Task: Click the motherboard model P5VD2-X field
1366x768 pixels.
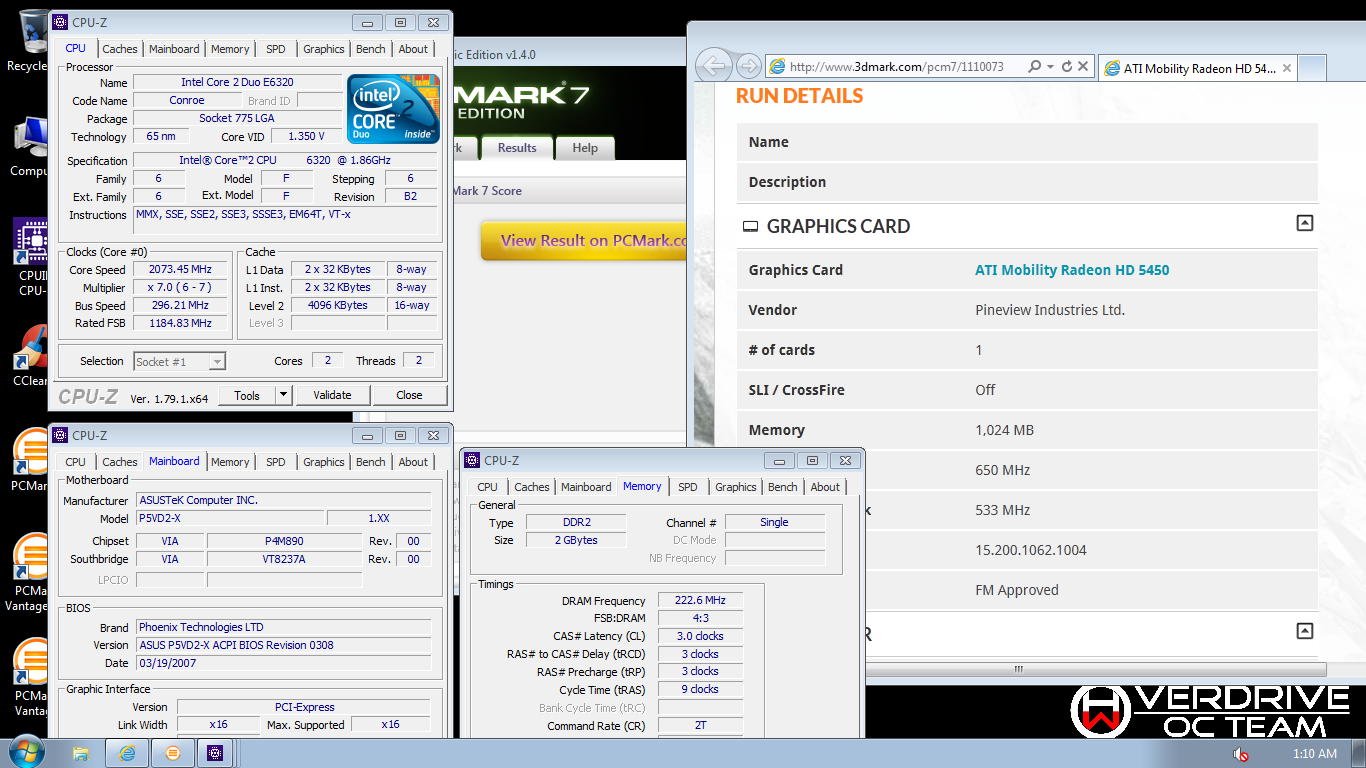Action: tap(230, 519)
